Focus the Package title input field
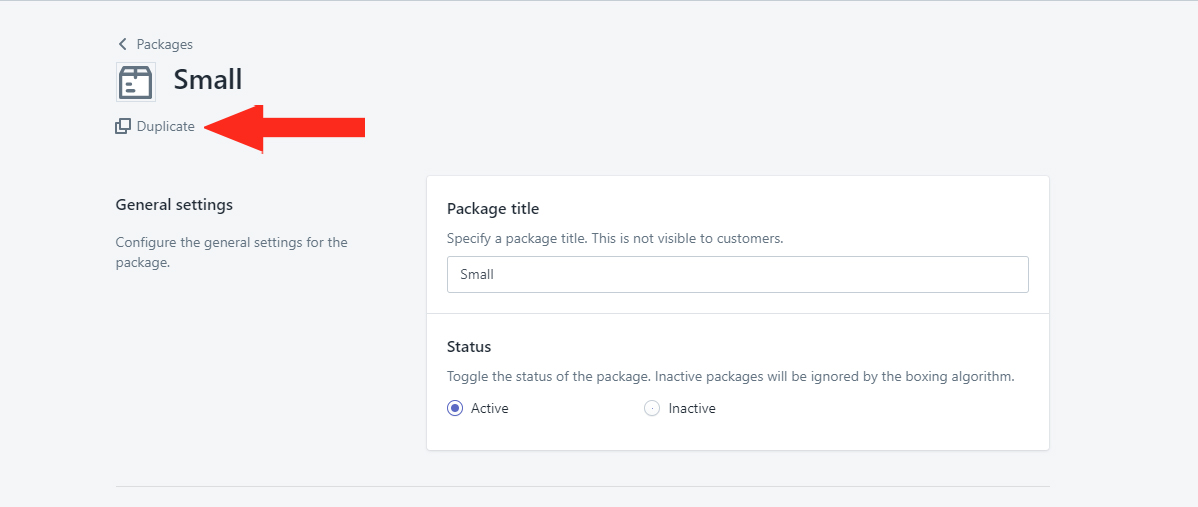Image resolution: width=1198 pixels, height=507 pixels. tap(737, 274)
